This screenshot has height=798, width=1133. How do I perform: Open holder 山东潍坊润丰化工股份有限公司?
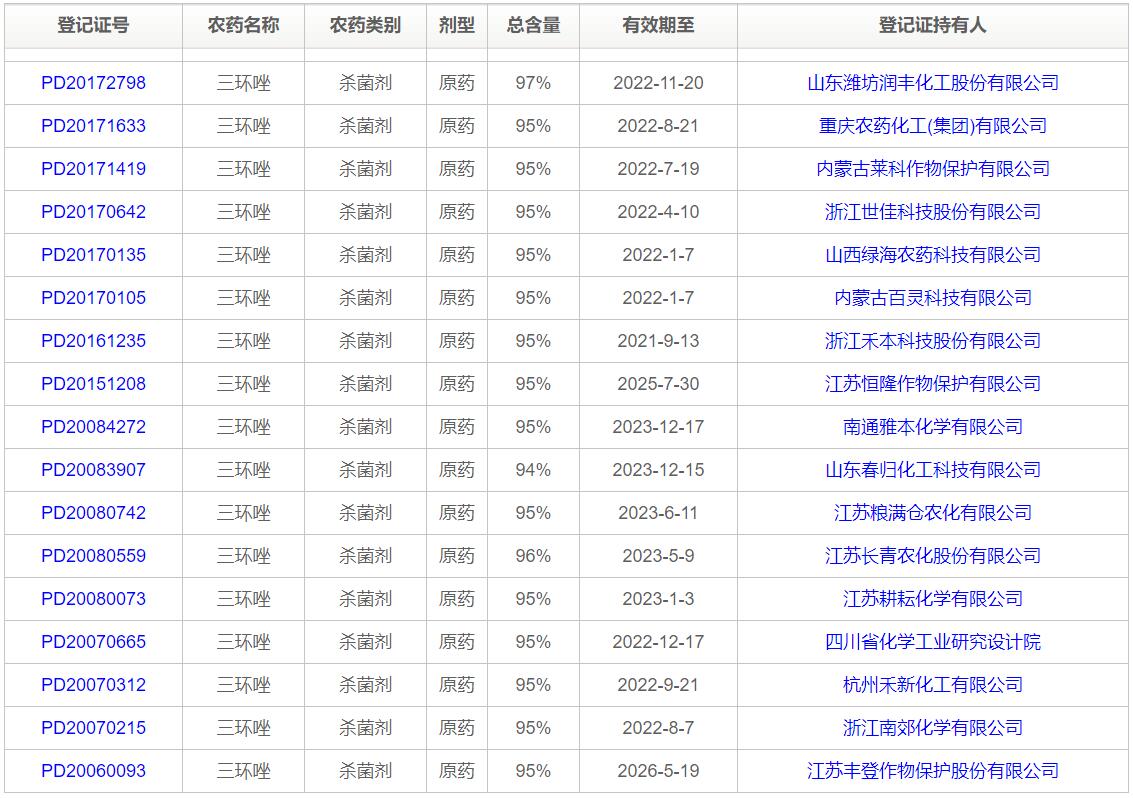coord(932,83)
